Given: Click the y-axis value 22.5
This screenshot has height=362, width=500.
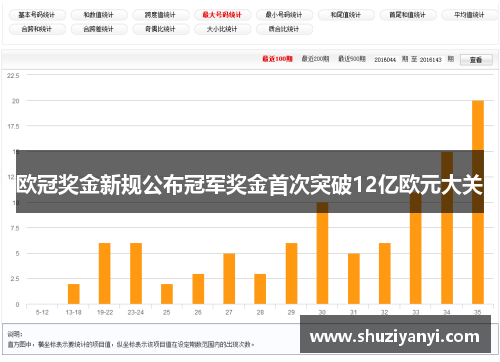Looking at the screenshot, I should (x=13, y=76).
